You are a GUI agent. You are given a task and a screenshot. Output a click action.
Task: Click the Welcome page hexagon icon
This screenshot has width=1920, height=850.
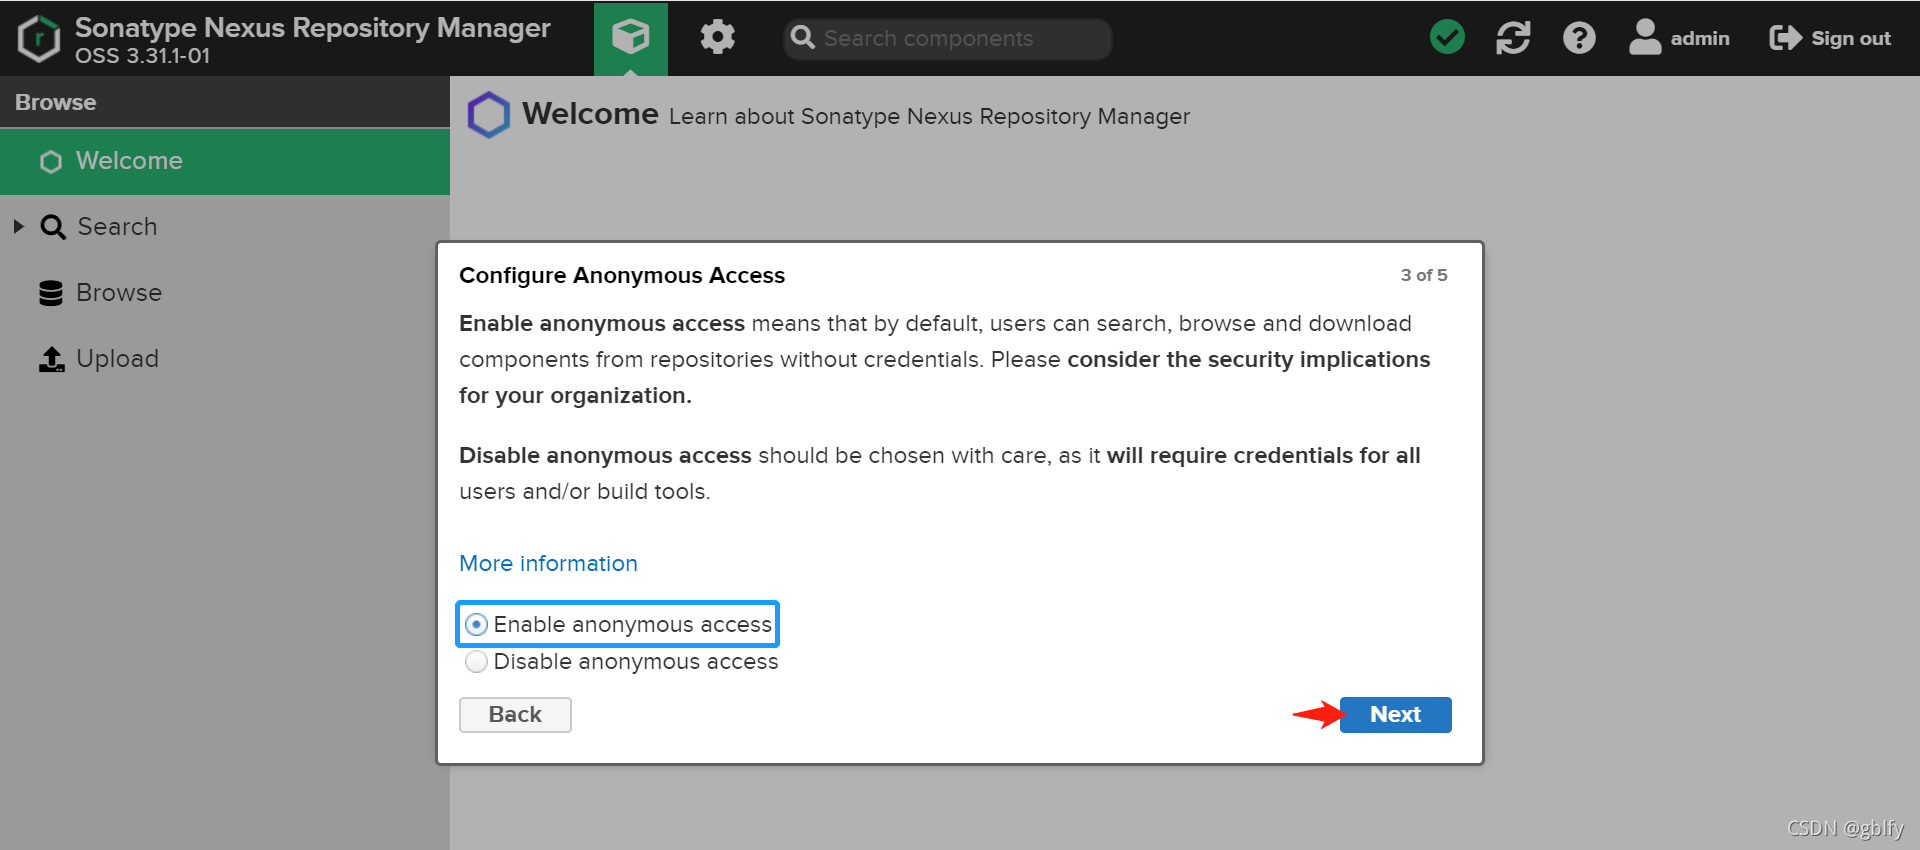[488, 115]
